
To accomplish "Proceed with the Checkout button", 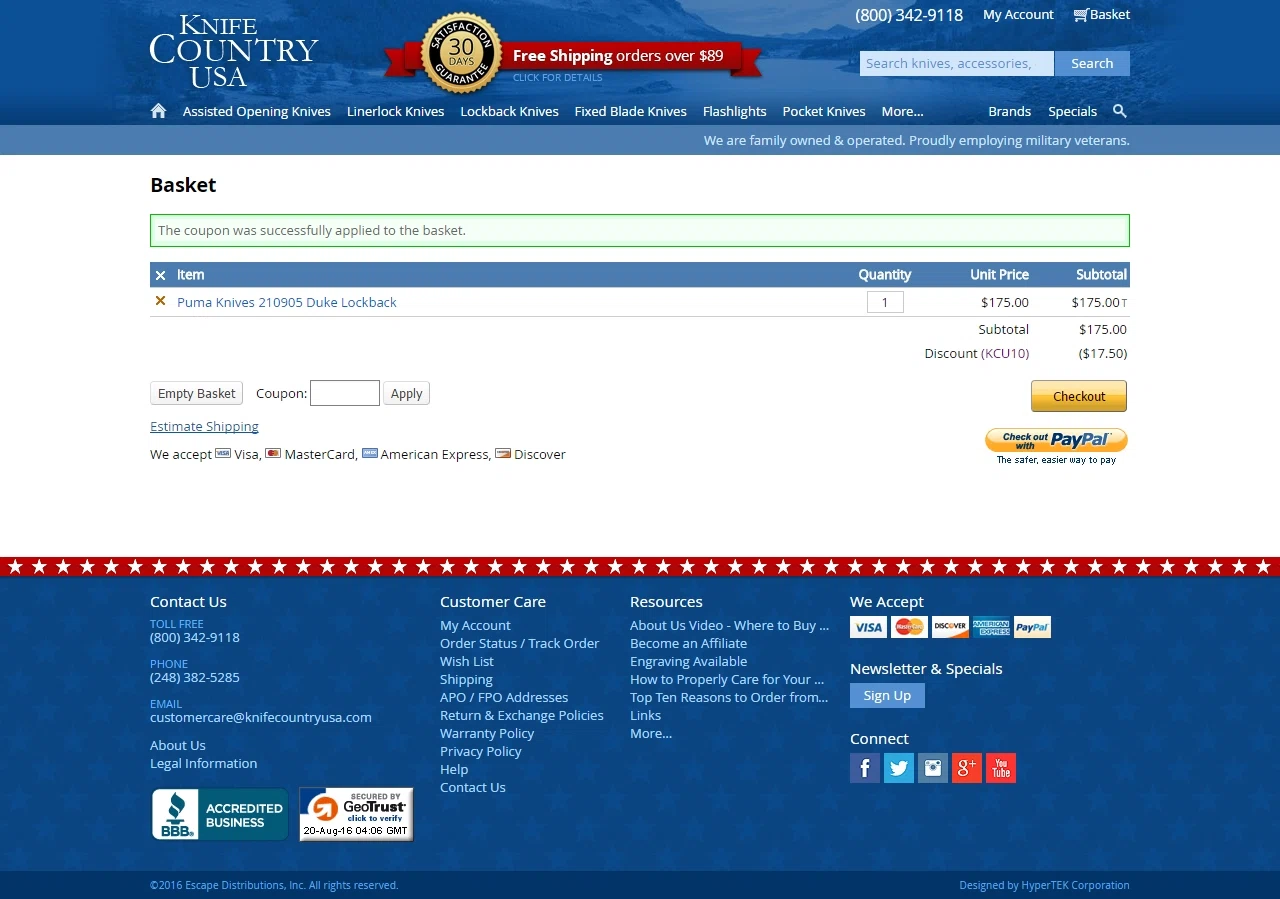I will (1079, 396).
